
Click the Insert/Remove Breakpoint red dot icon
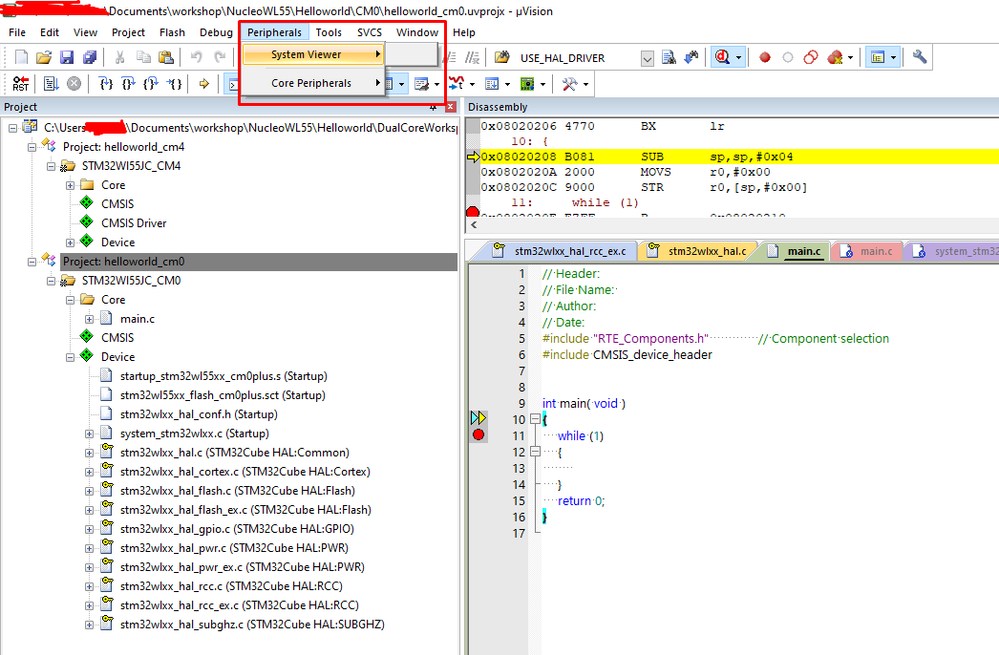tap(765, 58)
